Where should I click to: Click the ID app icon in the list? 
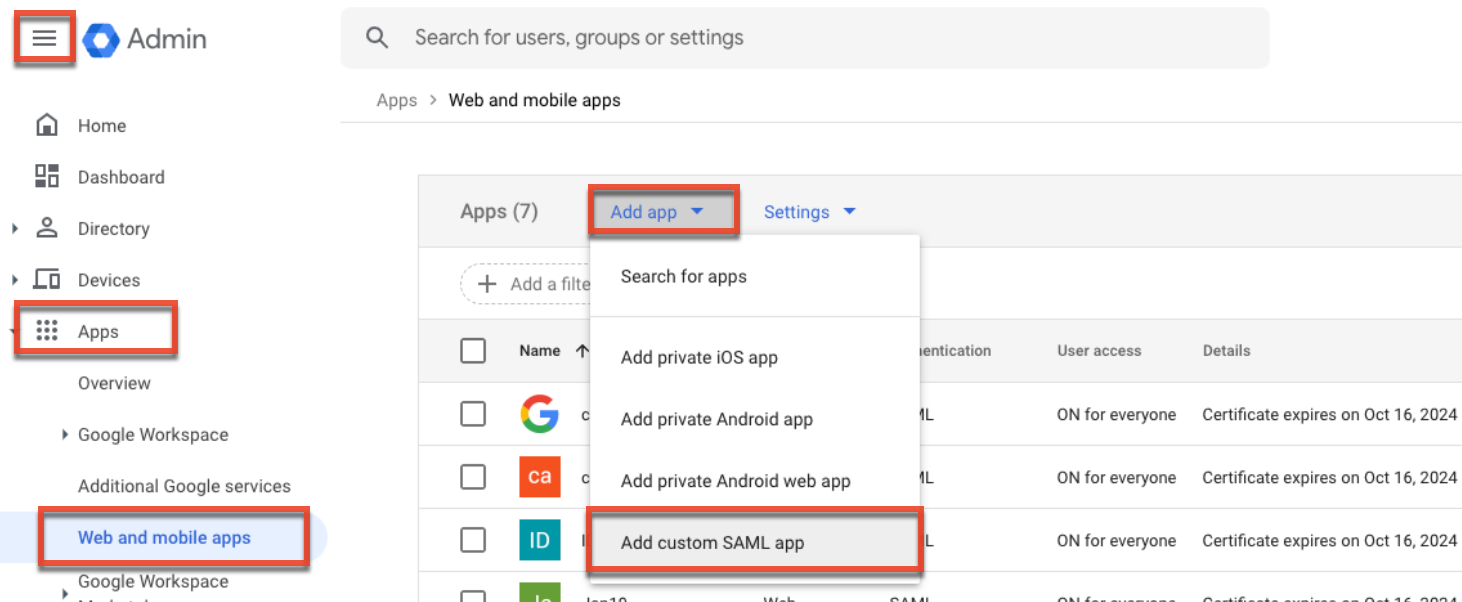click(x=539, y=540)
